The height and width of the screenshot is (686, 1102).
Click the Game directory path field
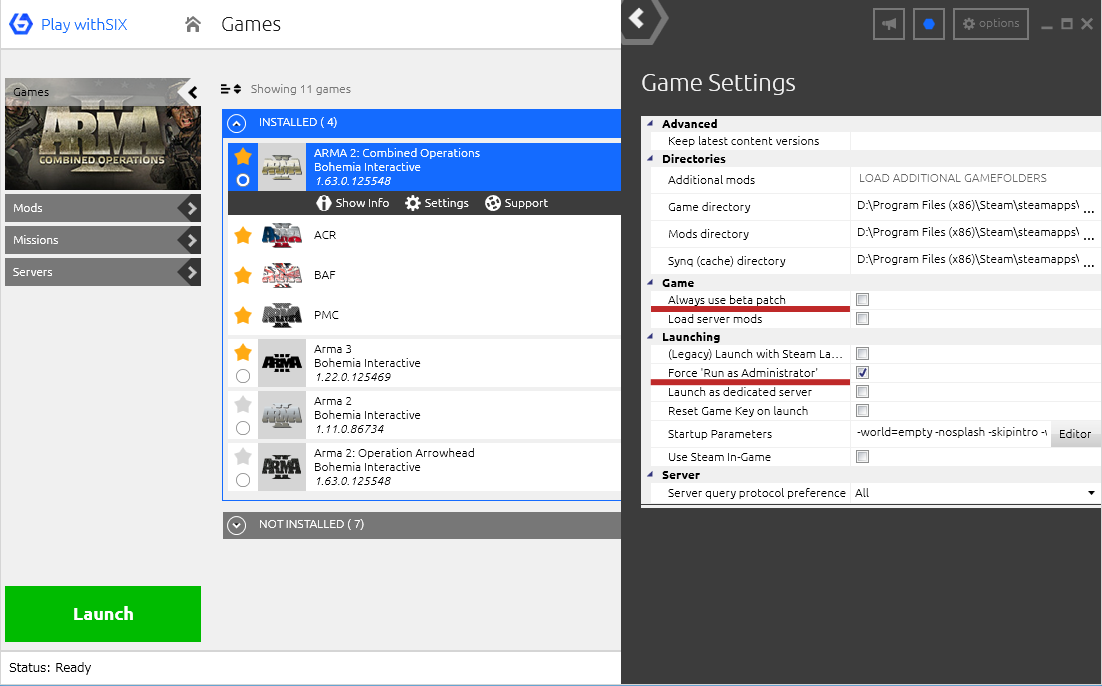966,206
